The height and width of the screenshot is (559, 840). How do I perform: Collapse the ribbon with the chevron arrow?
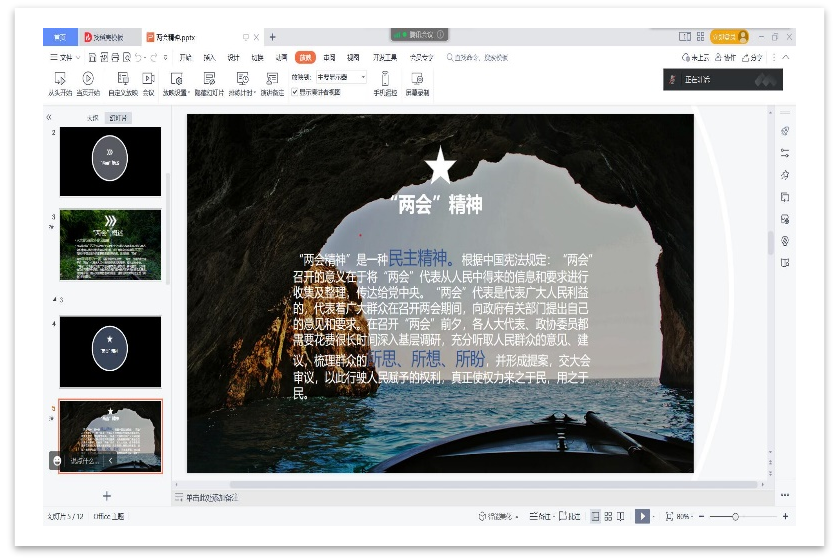click(x=786, y=58)
